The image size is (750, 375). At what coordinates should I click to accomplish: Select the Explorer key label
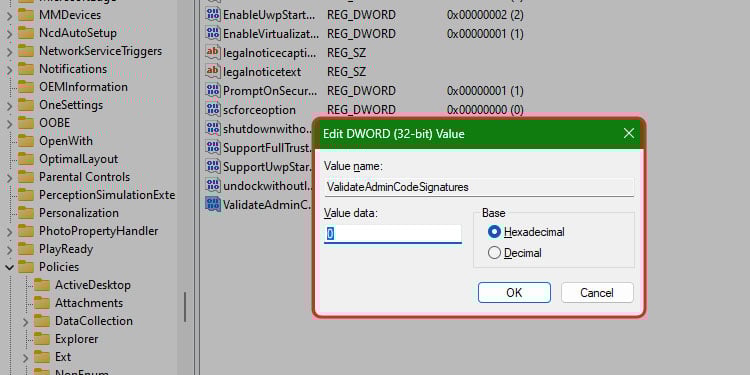click(77, 339)
